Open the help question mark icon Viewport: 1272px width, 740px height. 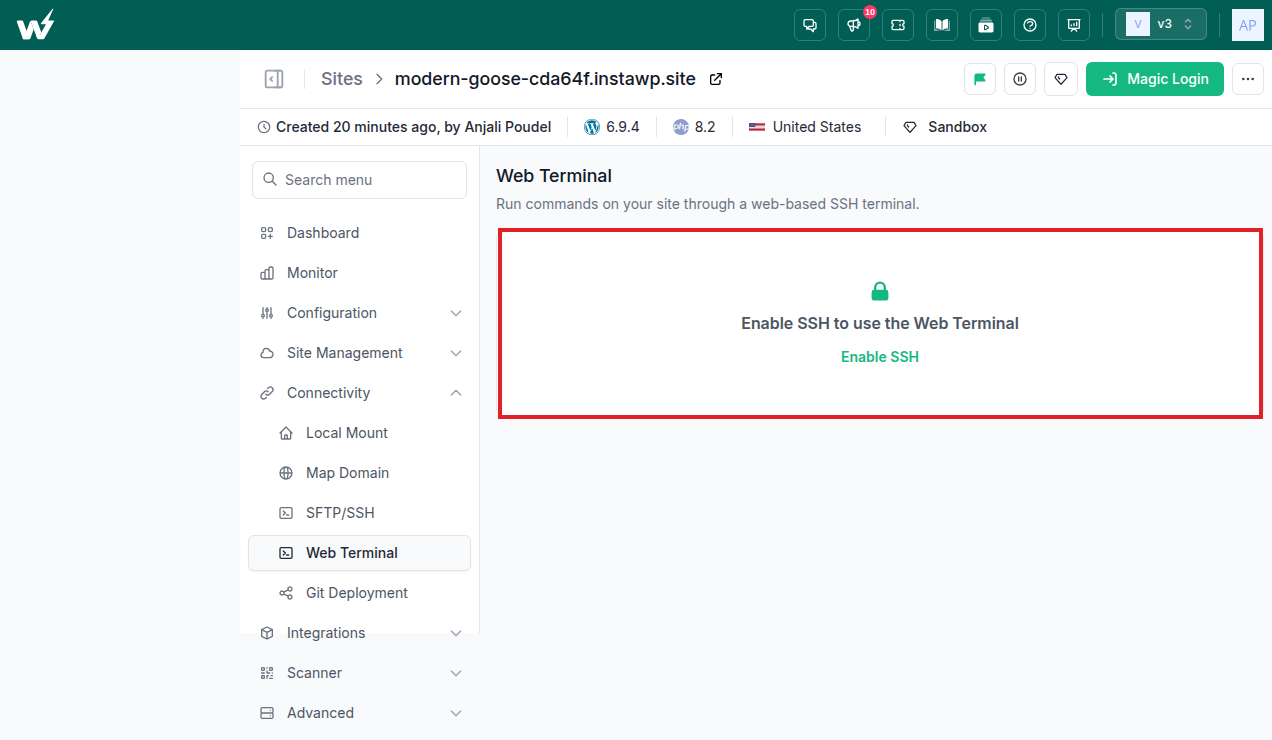coord(1030,25)
